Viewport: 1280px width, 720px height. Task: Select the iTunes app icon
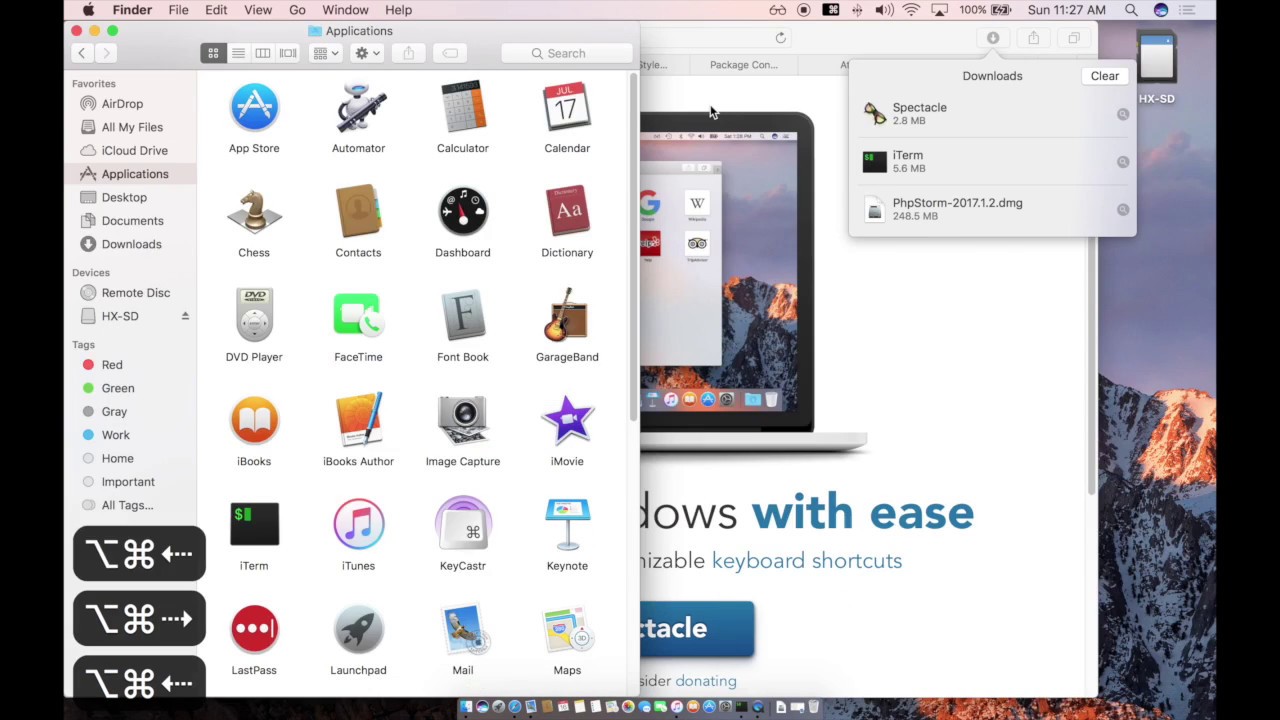pos(358,525)
